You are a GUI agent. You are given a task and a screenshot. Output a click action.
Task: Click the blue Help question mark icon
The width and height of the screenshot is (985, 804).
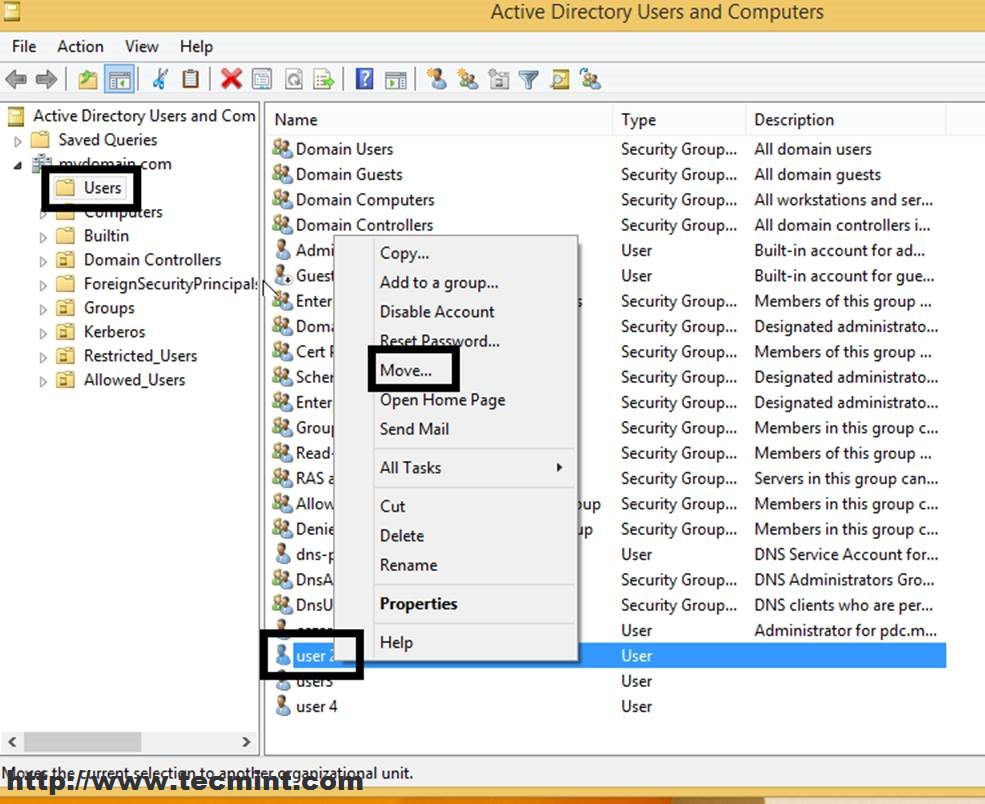click(365, 79)
